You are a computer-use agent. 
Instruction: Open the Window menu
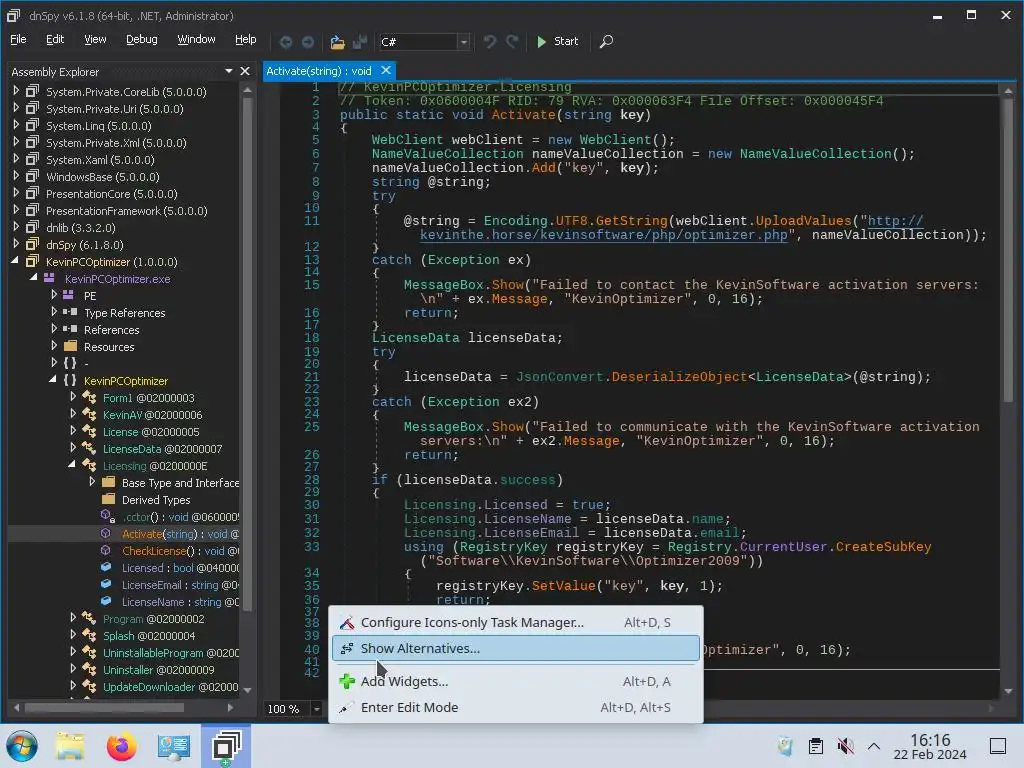197,39
